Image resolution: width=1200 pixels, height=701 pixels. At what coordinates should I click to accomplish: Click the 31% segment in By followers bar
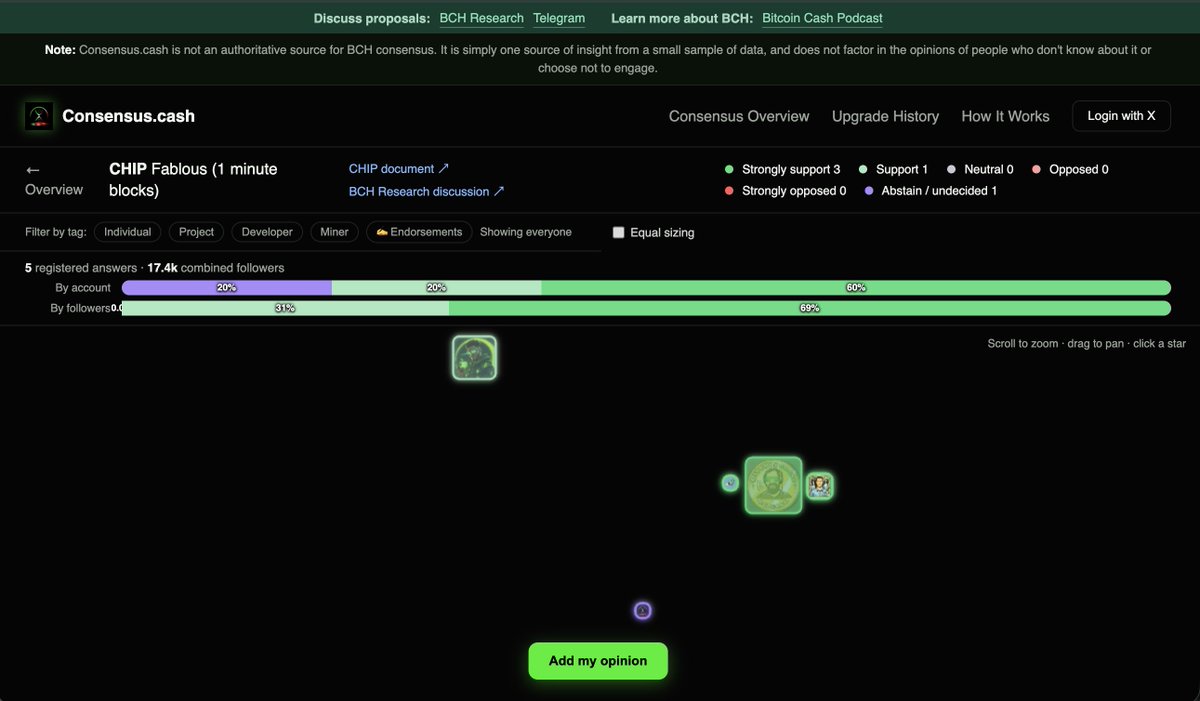[285, 308]
